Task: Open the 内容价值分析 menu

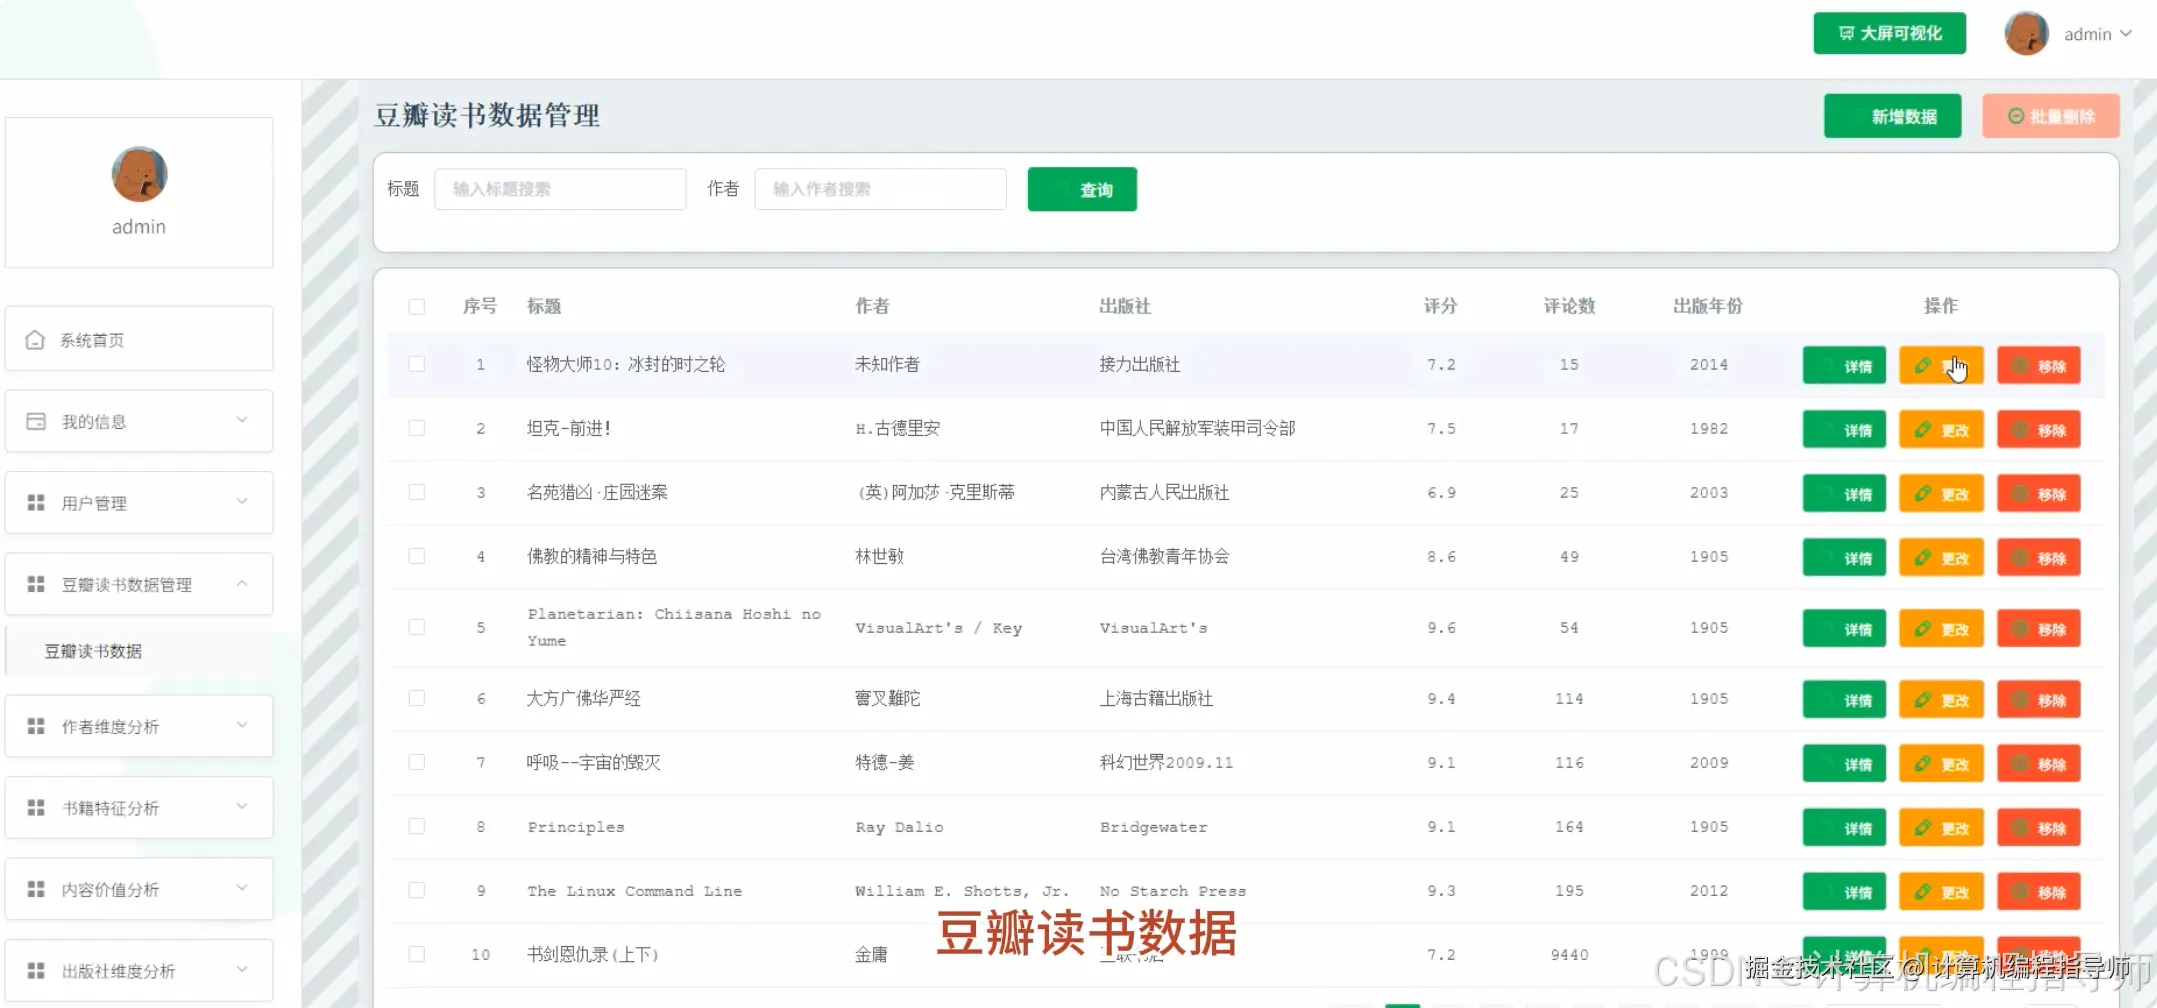Action: [x=139, y=889]
